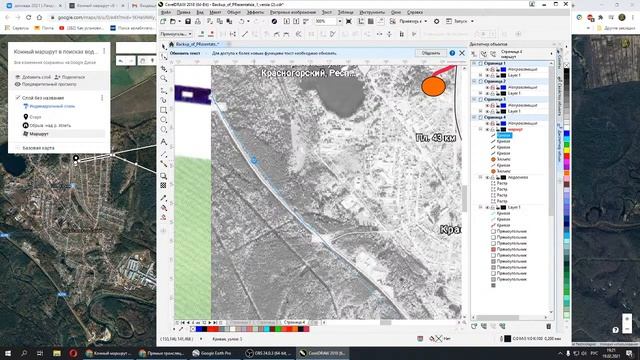Collapse Страница 4 in Object Manager

click(474, 117)
